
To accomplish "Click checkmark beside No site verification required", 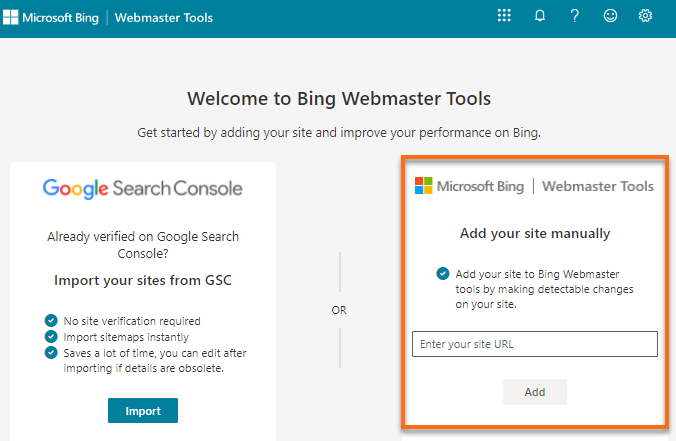I will (51, 320).
